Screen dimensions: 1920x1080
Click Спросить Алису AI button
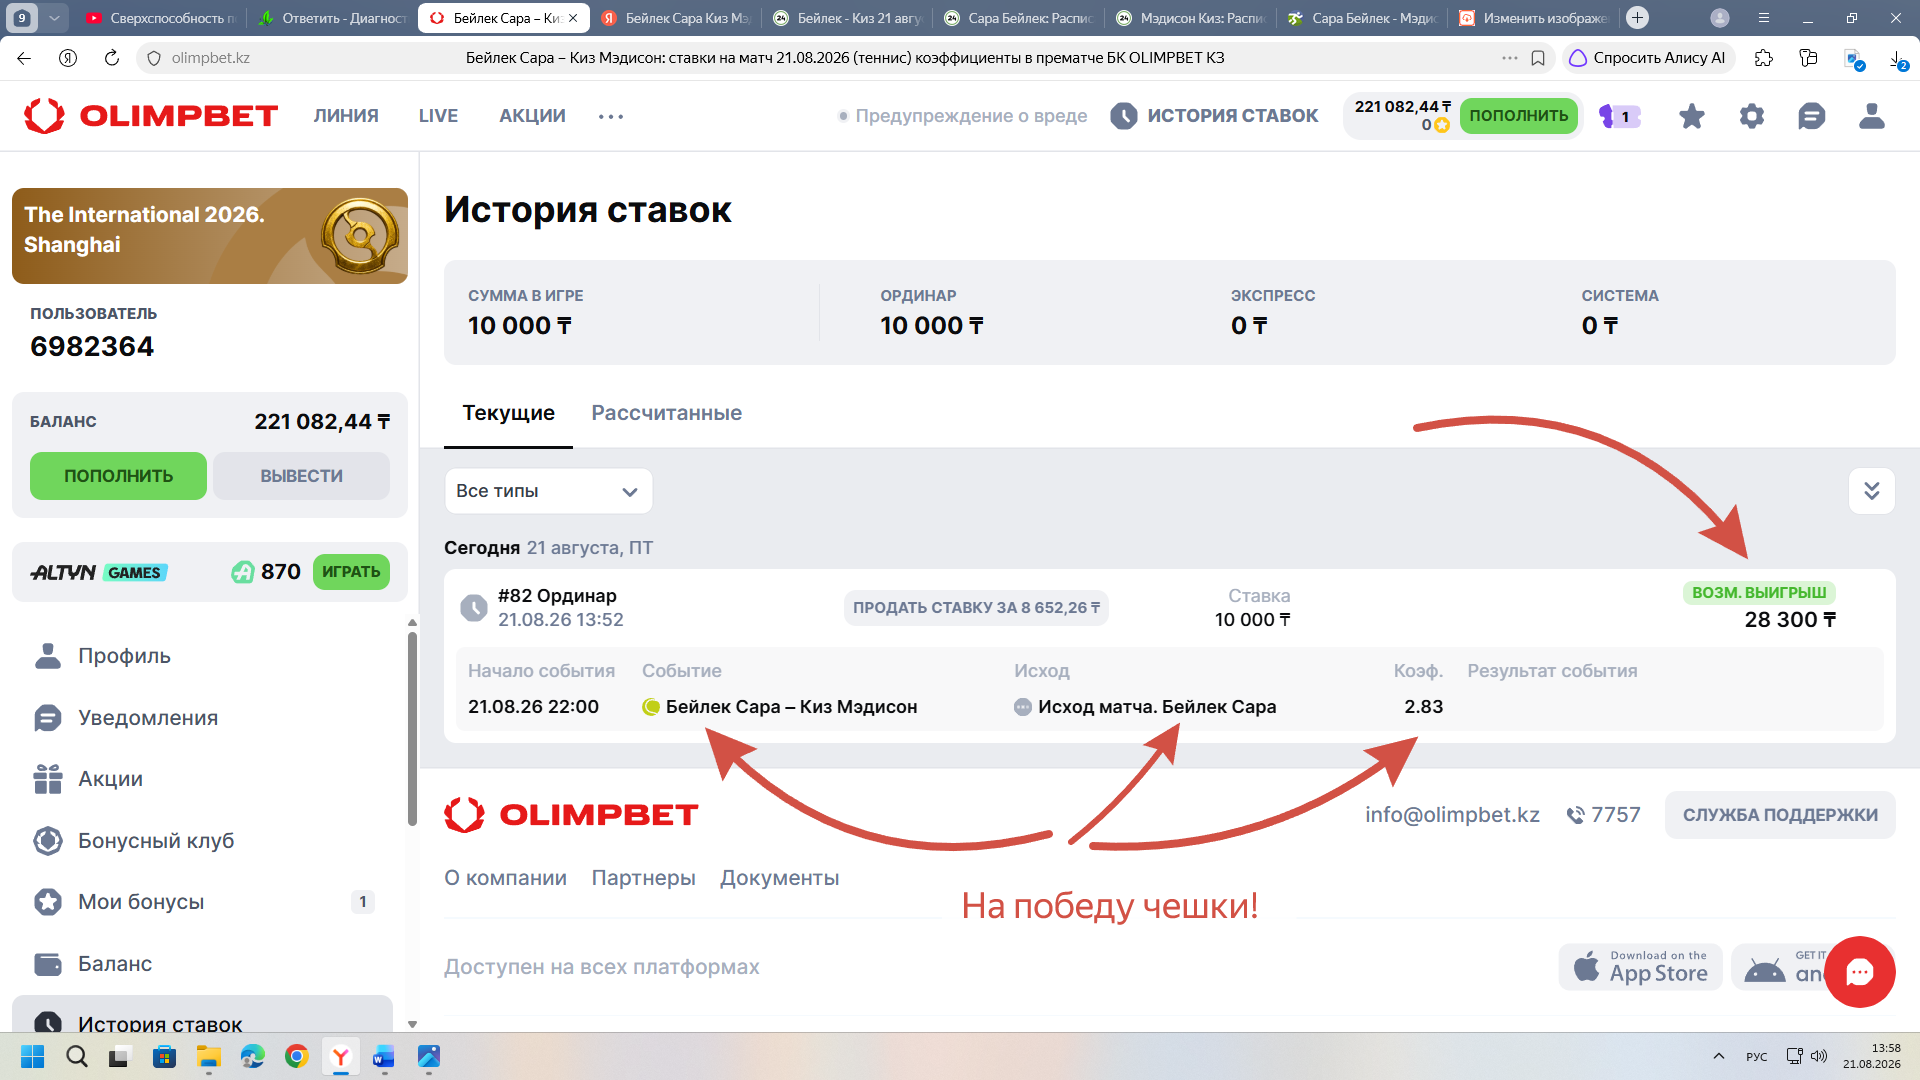coord(1648,58)
